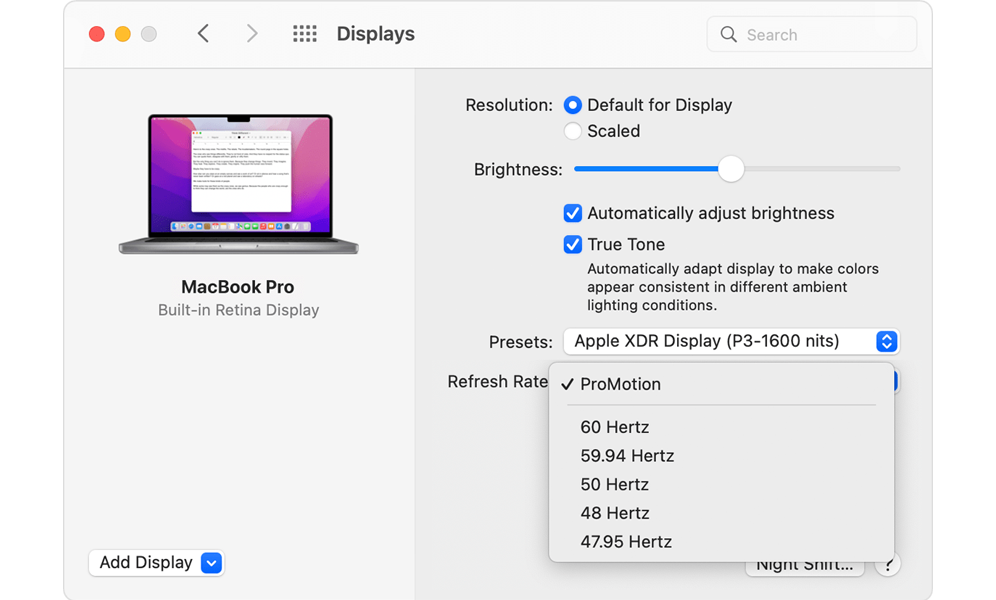996x600 pixels.
Task: Click the help question mark button
Action: 887,565
